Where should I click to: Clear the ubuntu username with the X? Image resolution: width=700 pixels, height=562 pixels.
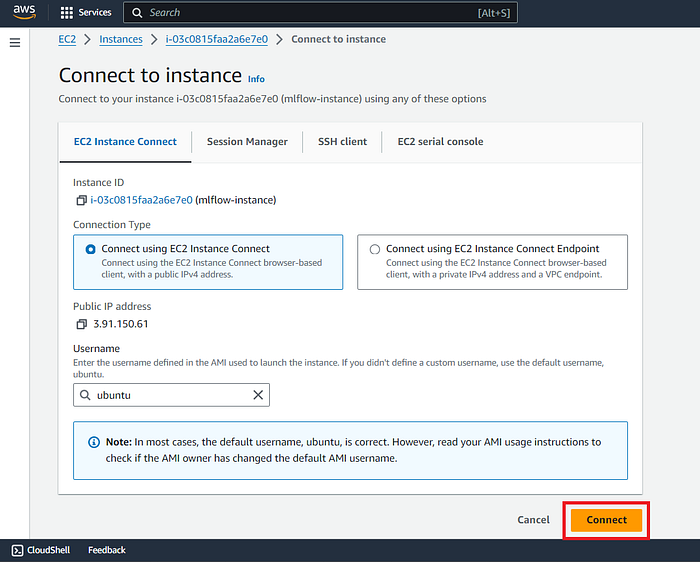tap(258, 395)
